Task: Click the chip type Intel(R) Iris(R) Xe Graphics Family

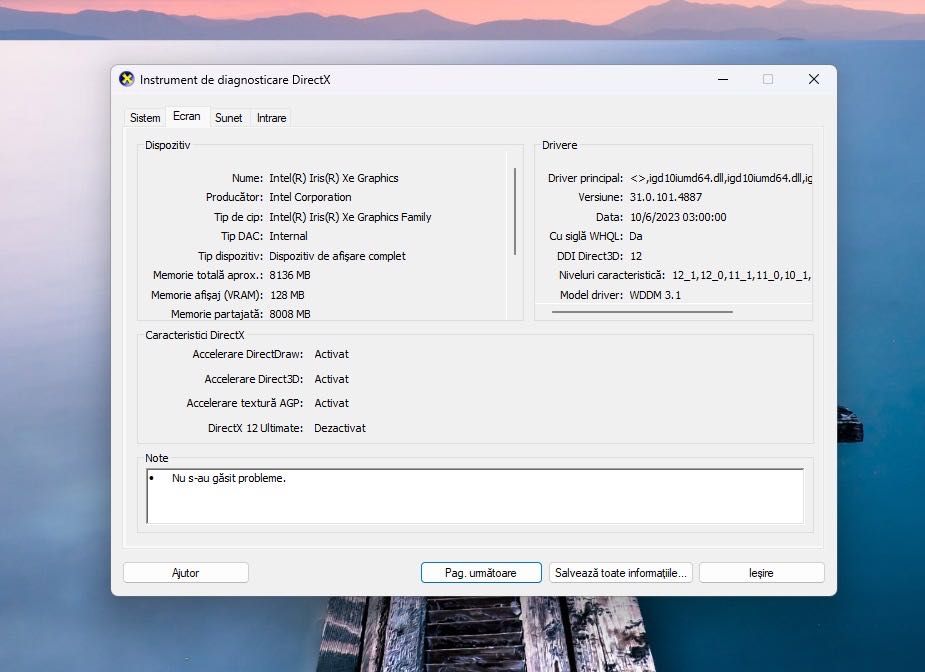Action: click(350, 217)
